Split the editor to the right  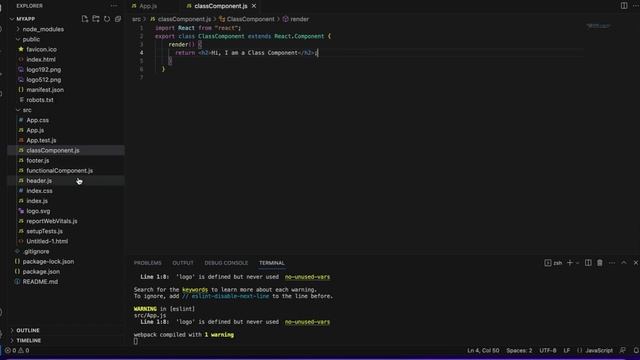(624, 6)
